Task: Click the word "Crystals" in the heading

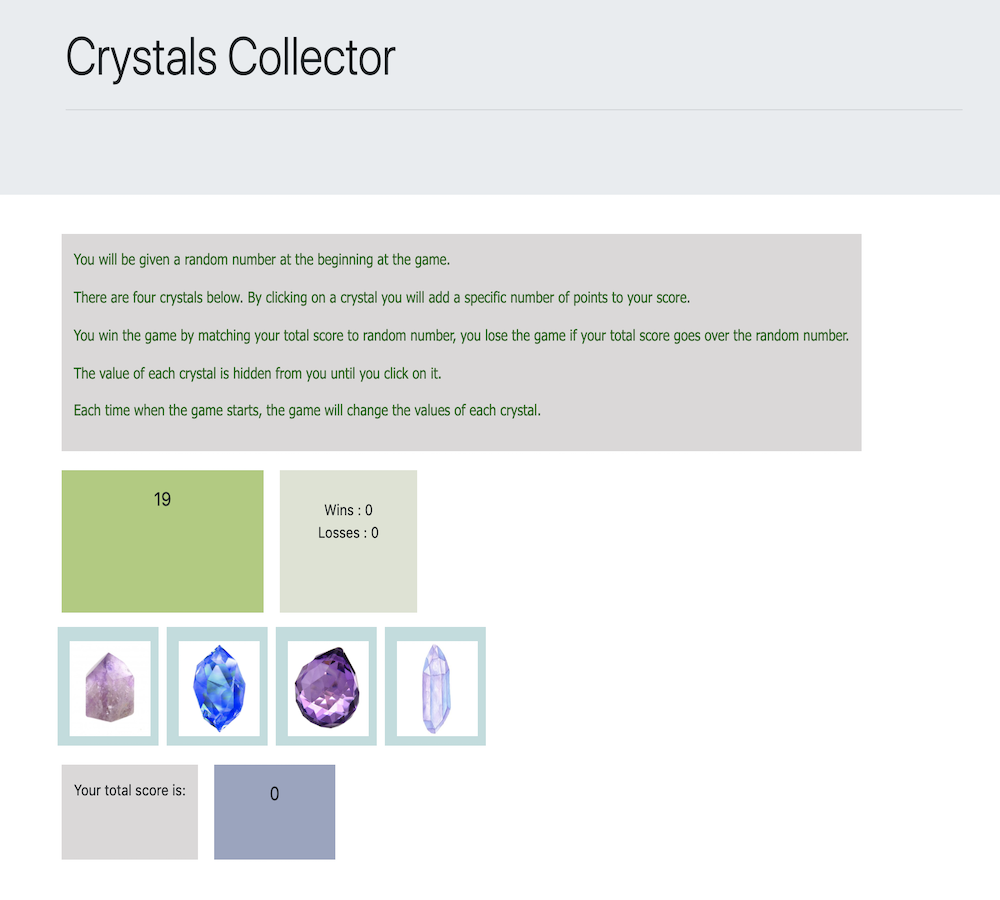Action: [142, 57]
